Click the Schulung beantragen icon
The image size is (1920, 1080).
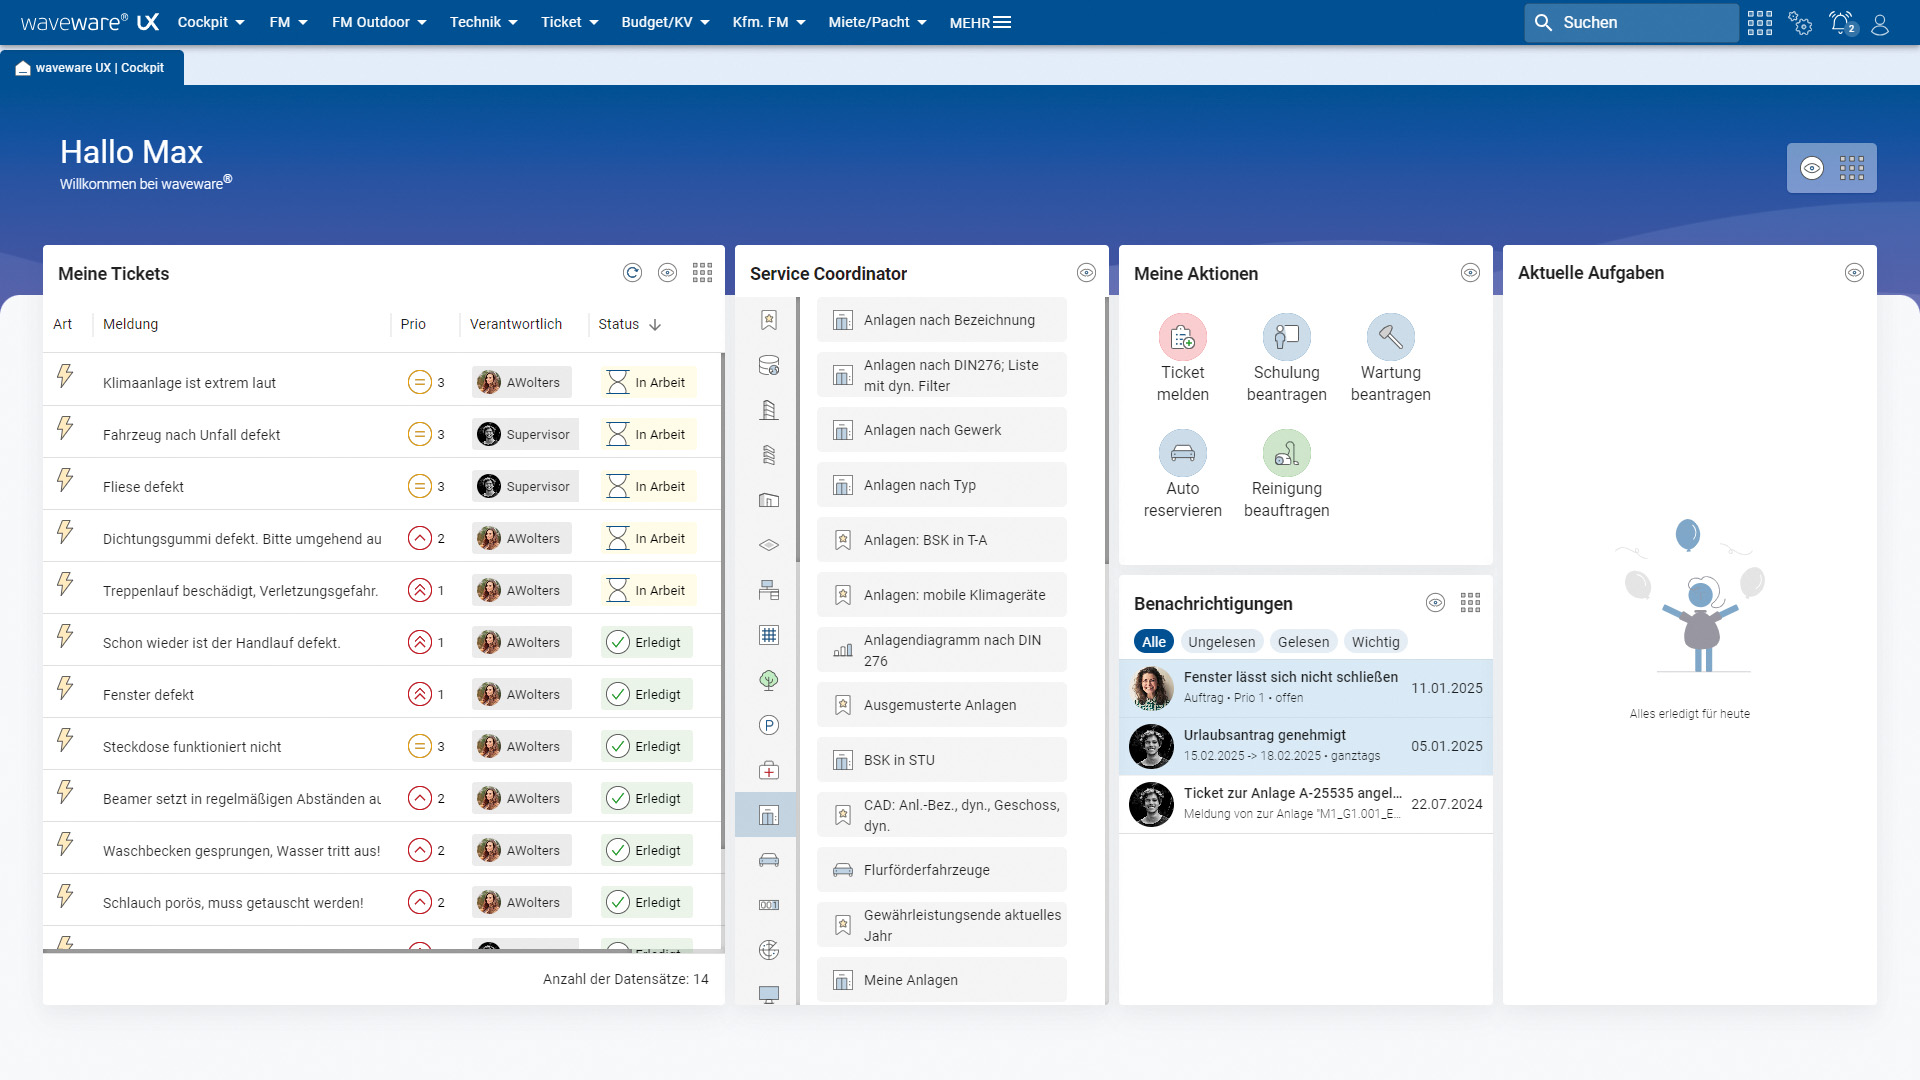[x=1286, y=338]
